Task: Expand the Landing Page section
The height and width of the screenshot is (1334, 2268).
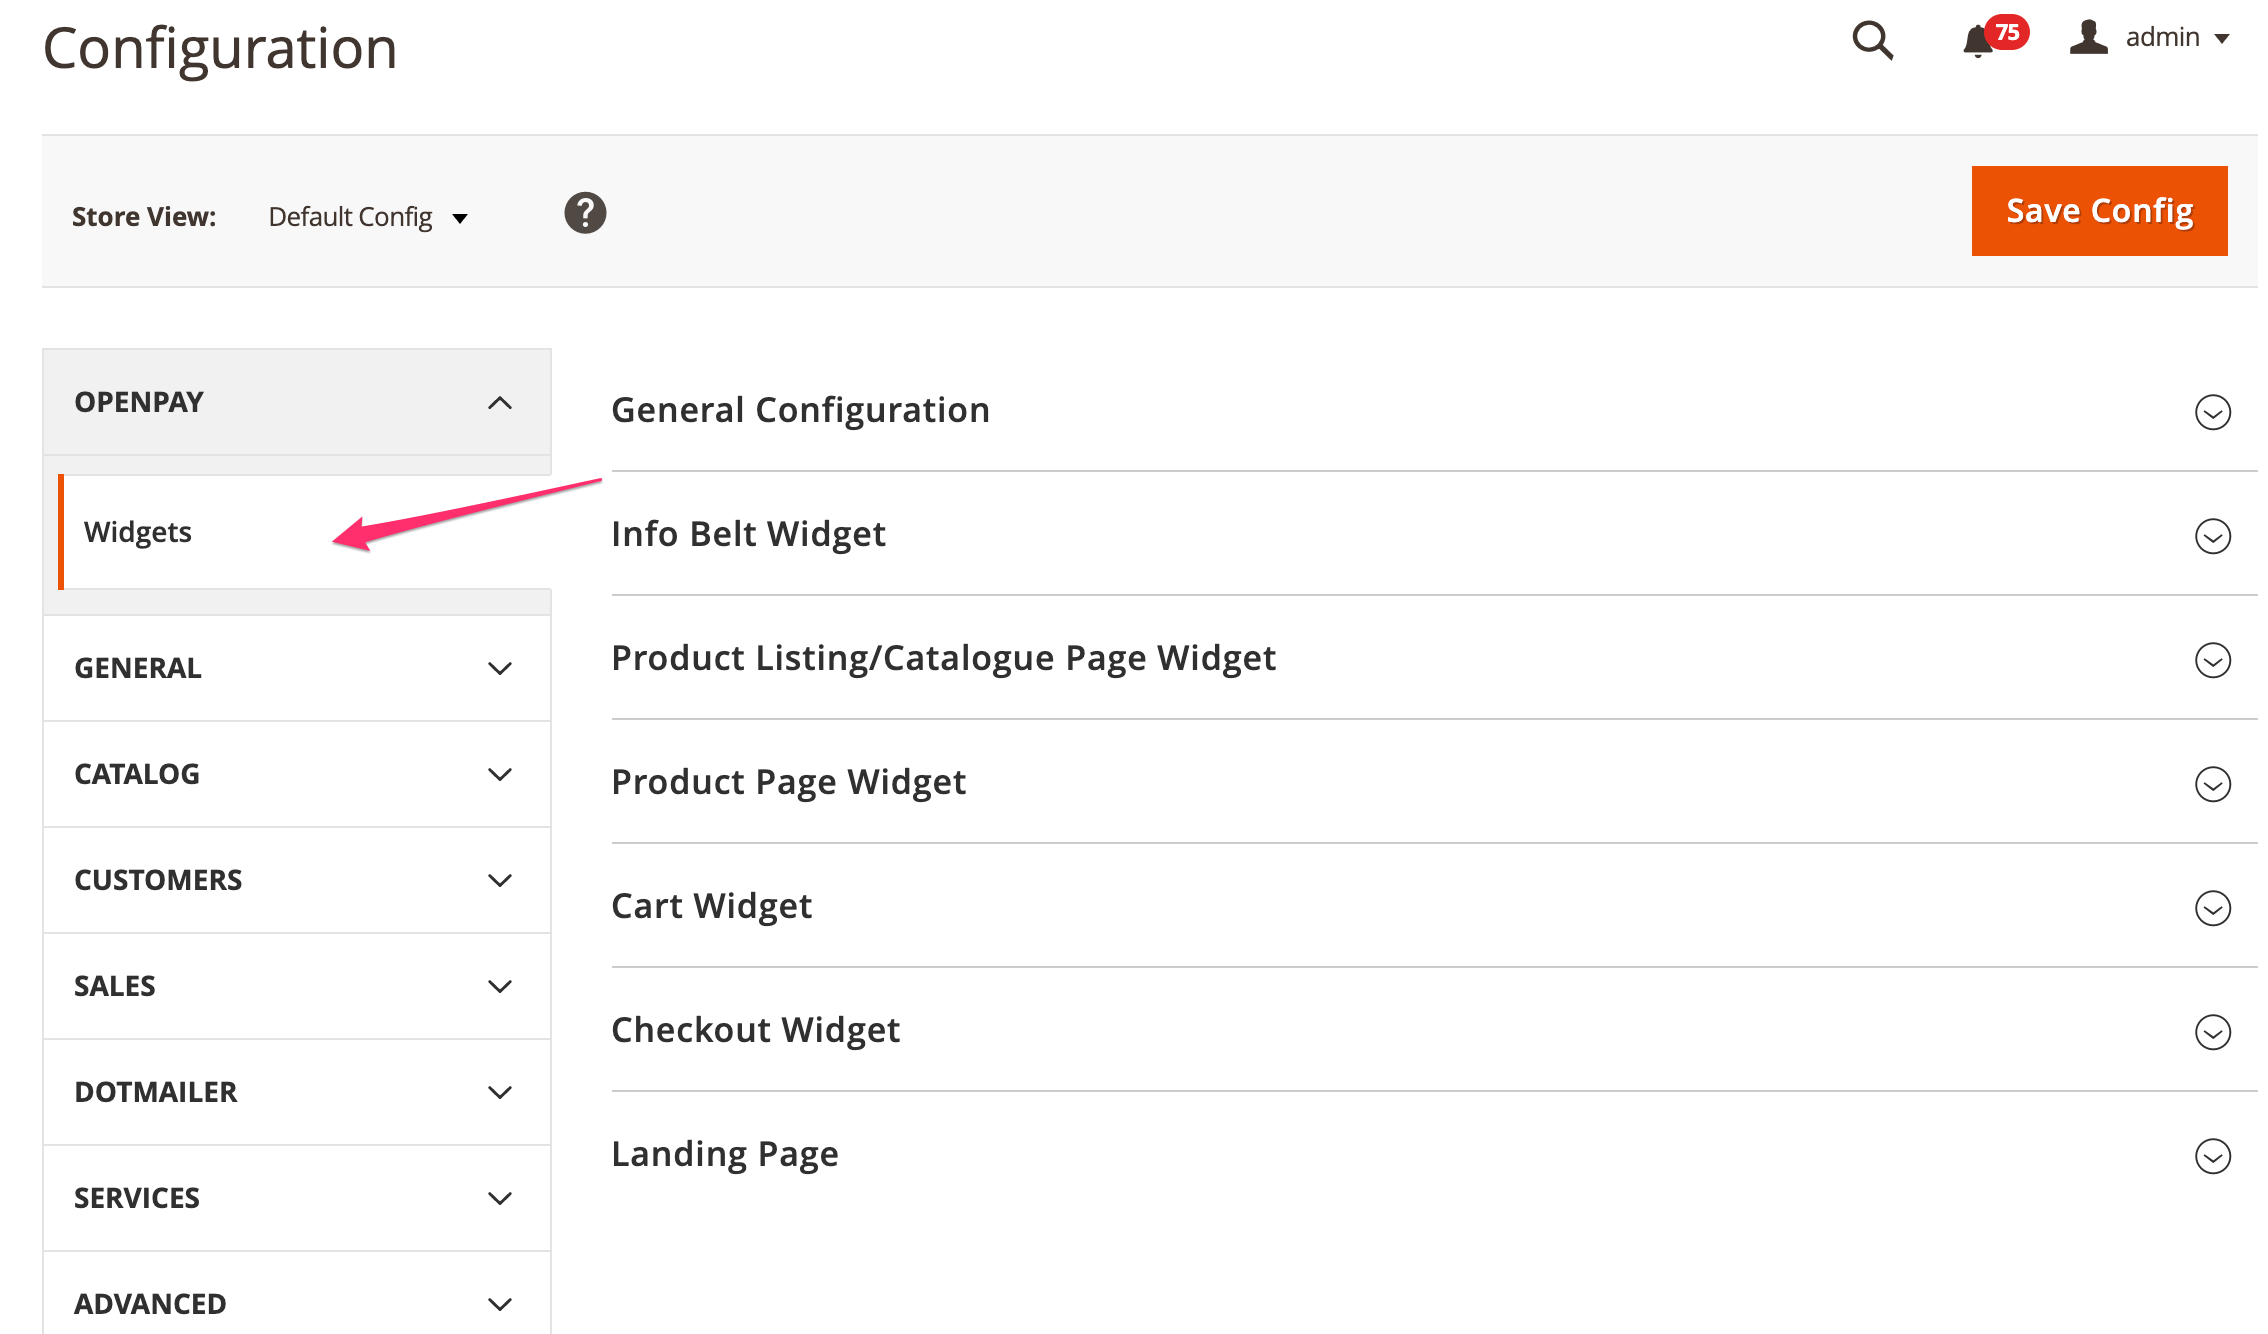Action: point(2213,1156)
